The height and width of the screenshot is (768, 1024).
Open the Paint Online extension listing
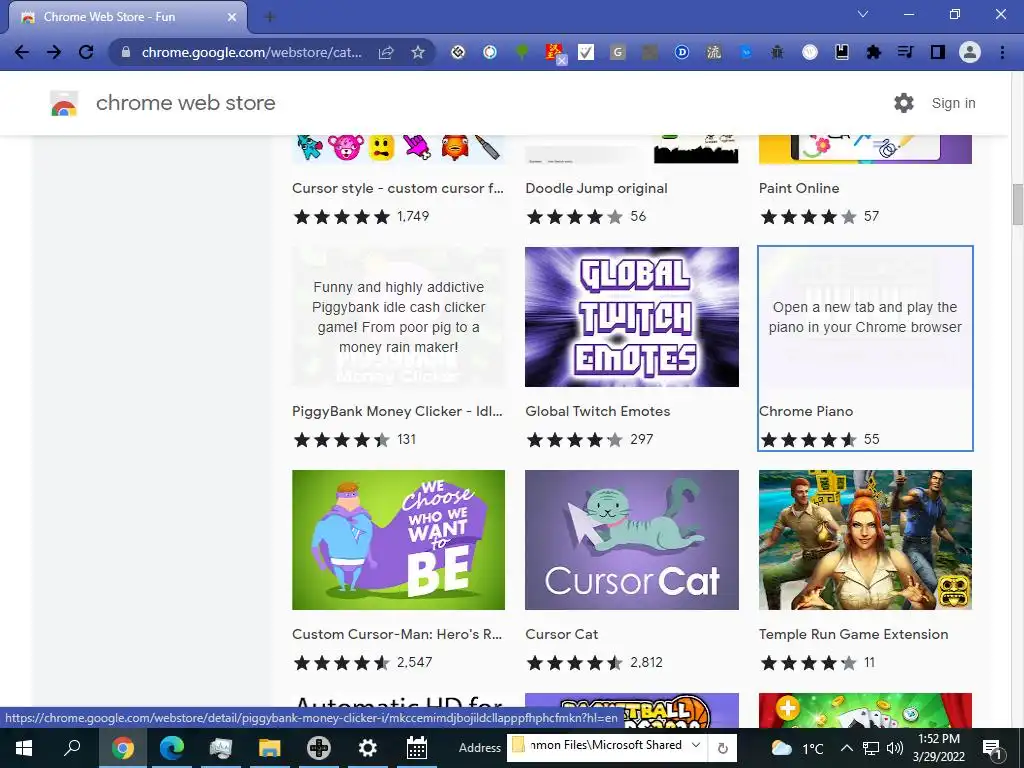click(799, 188)
